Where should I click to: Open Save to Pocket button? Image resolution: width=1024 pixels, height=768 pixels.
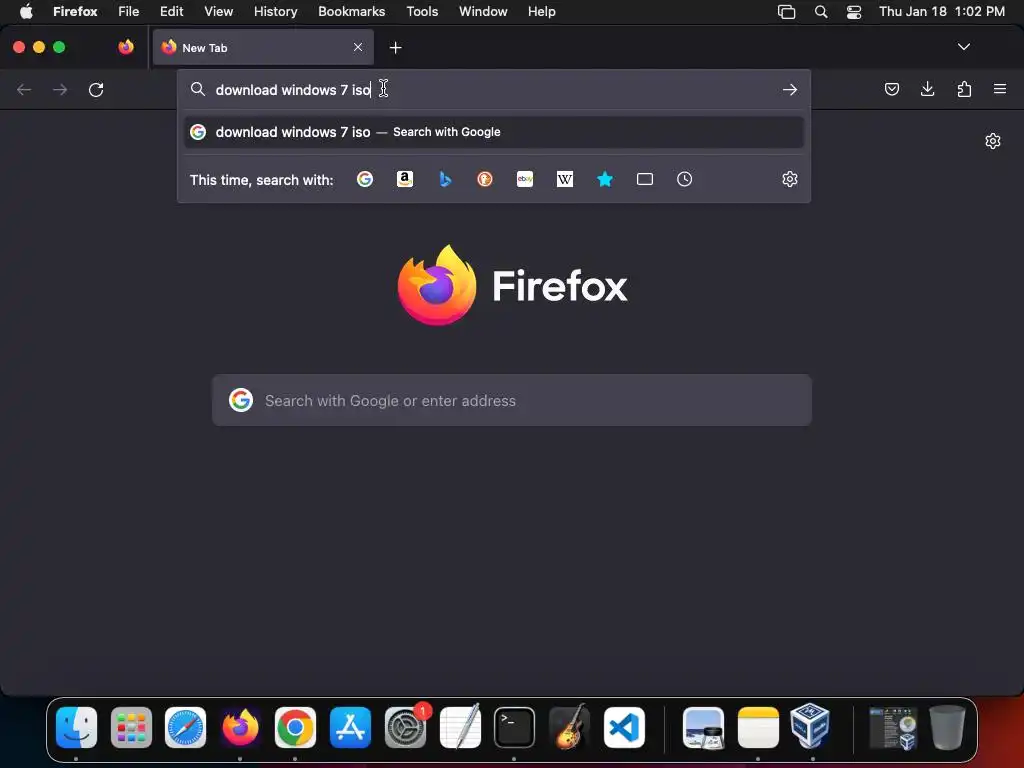pos(891,89)
